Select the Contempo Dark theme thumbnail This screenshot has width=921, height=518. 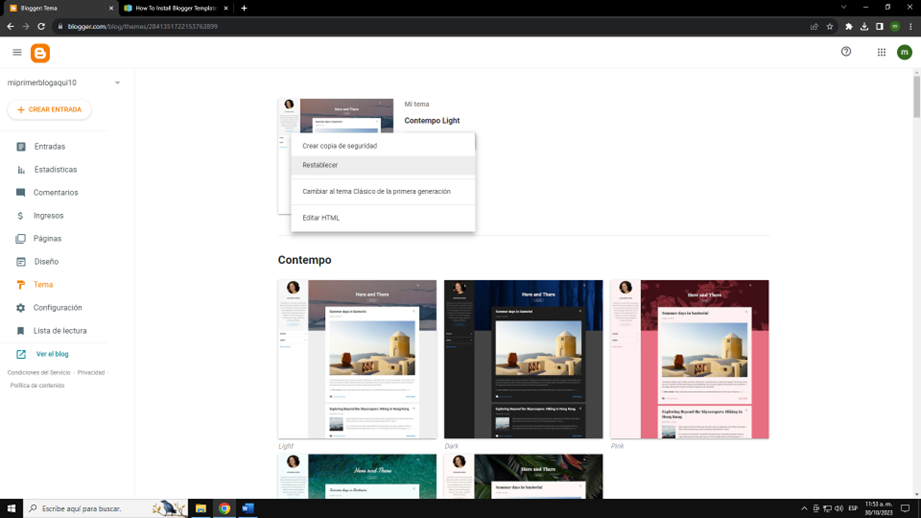click(x=523, y=359)
